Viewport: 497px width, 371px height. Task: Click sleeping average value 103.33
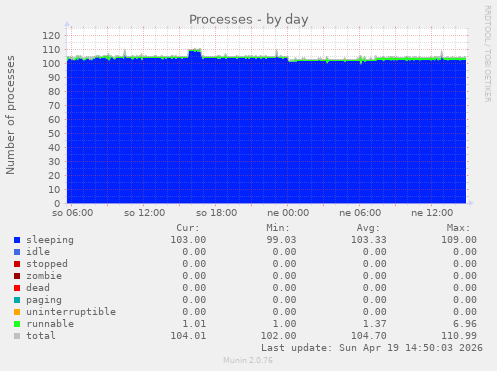(x=369, y=240)
